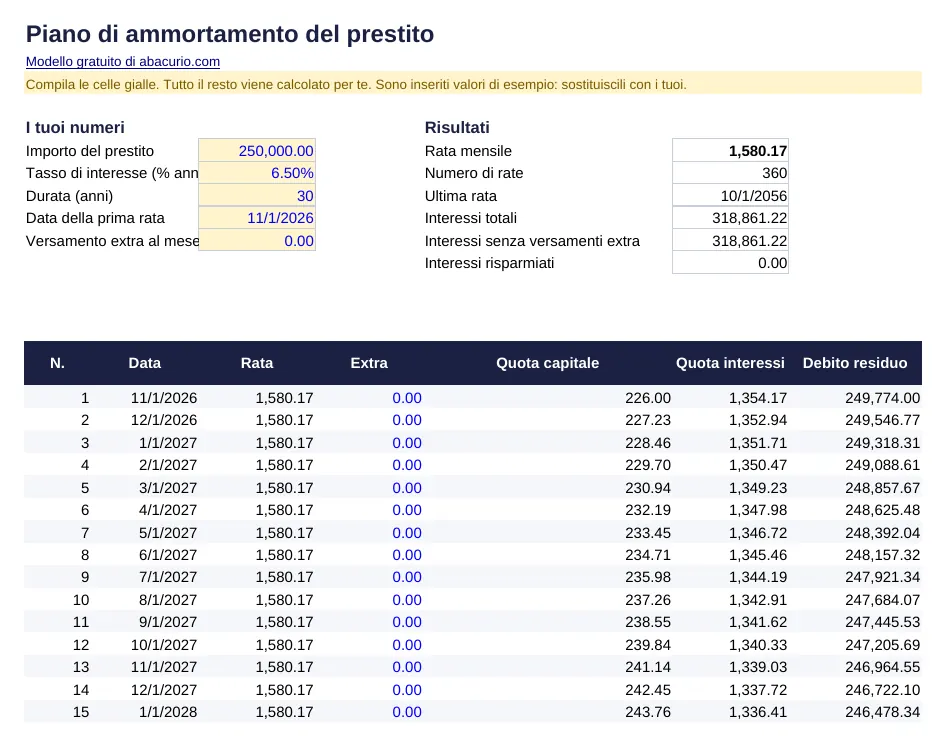Click the 'Quota interessi' column header

730,363
